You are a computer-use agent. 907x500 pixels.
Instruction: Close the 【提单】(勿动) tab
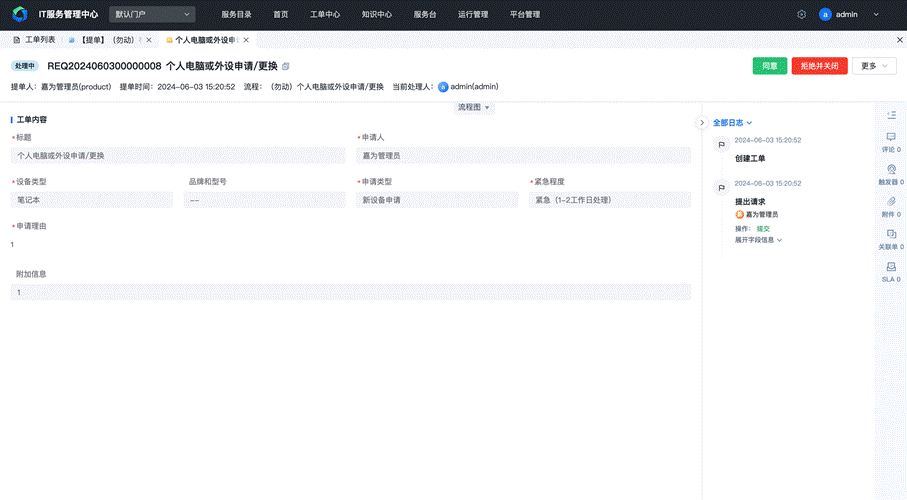coord(149,40)
